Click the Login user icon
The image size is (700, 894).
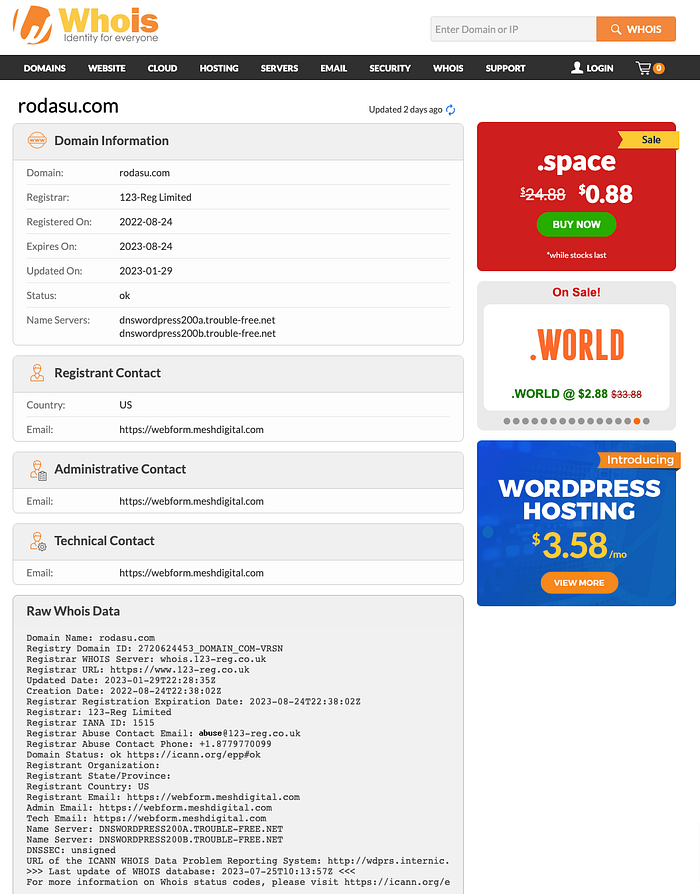tap(577, 68)
